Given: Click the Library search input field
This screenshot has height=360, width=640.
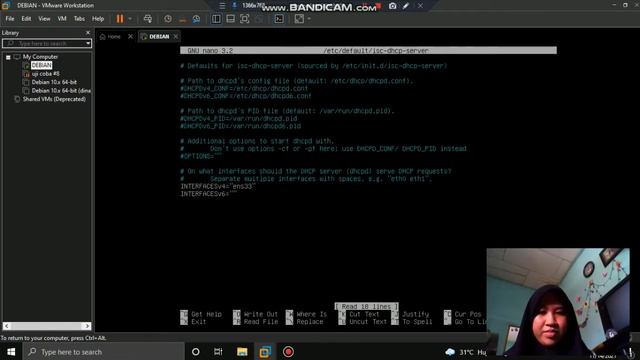Looking at the screenshot, I should point(44,43).
